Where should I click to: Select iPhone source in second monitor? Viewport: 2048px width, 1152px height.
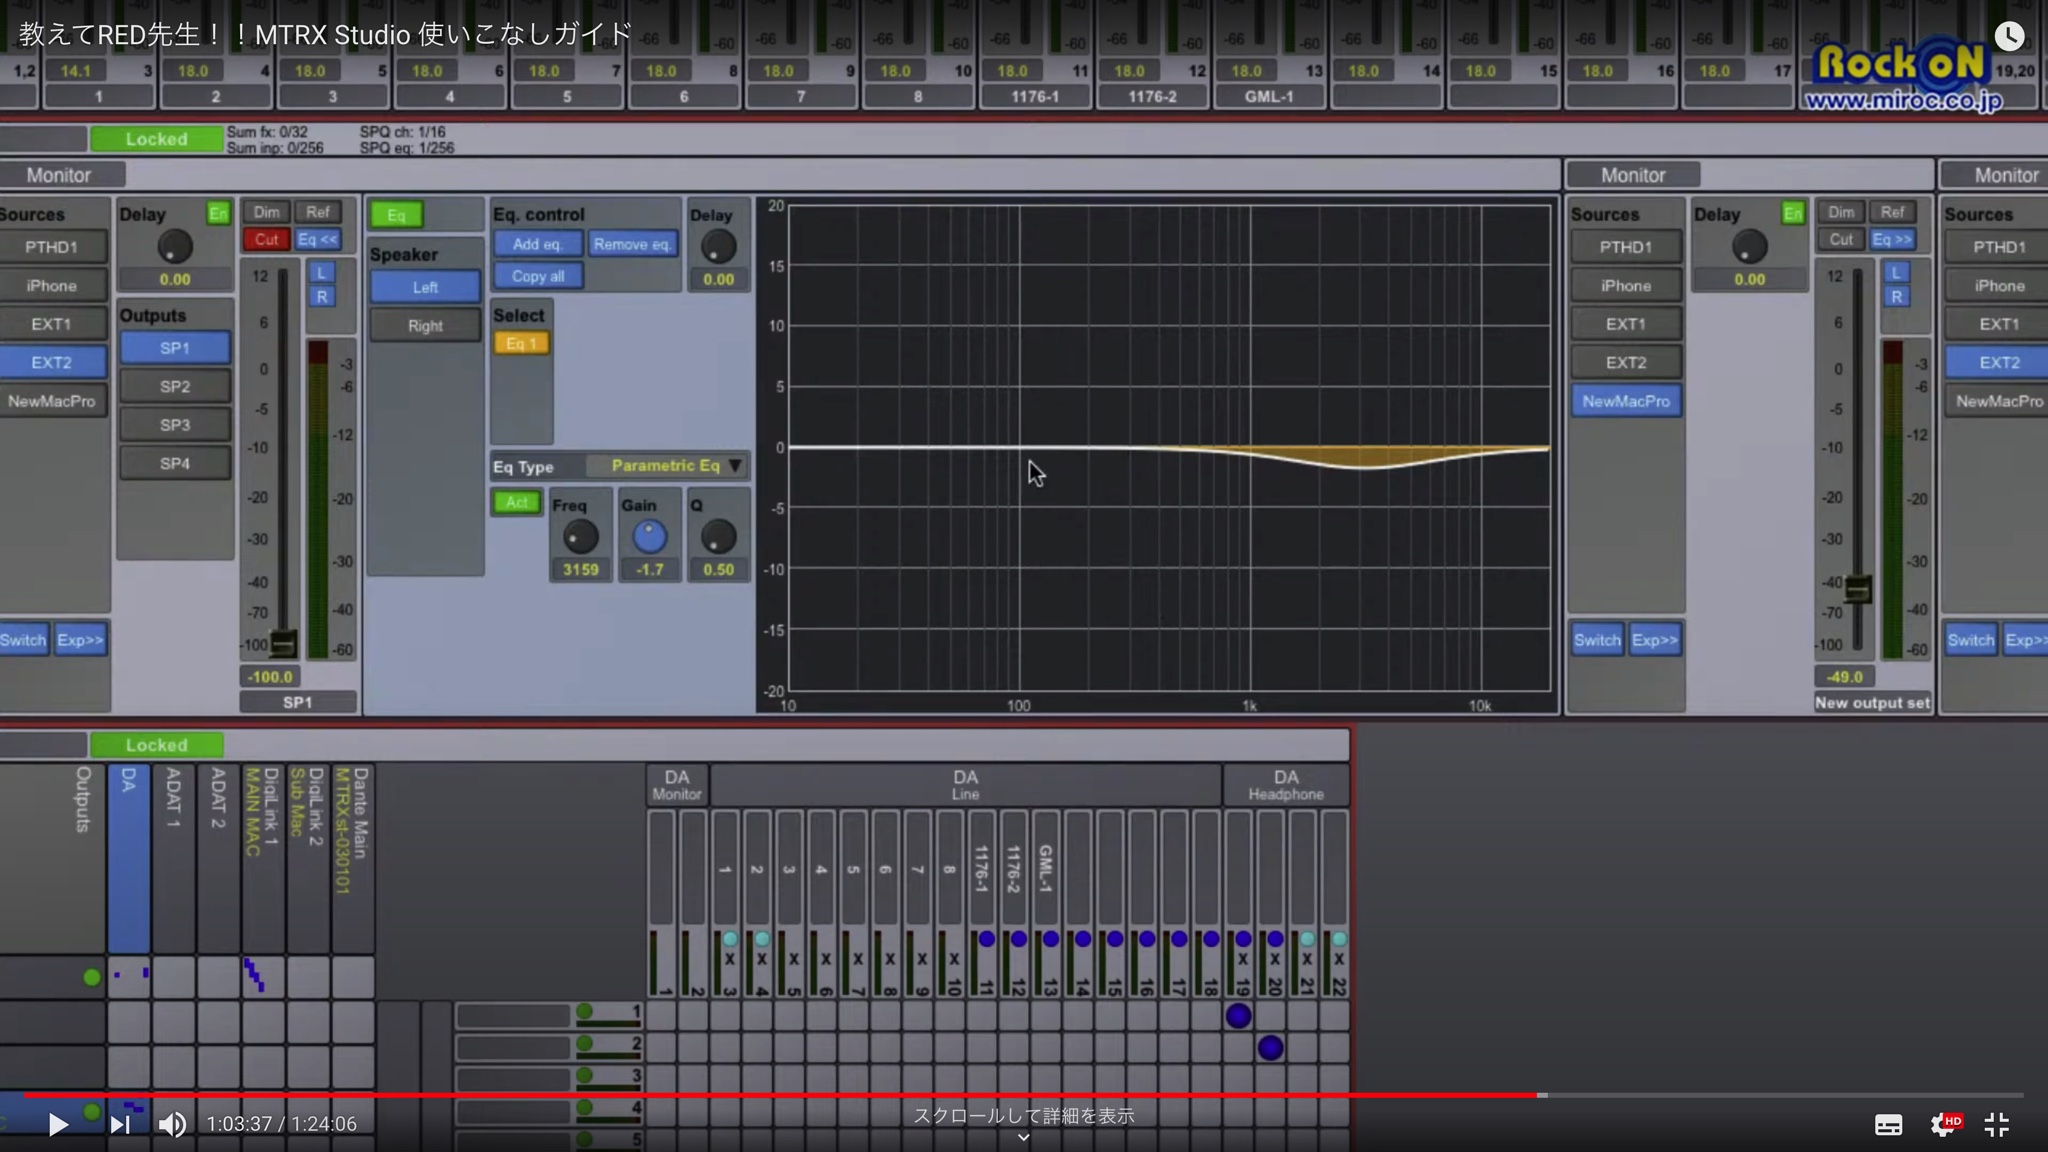pyautogui.click(x=1626, y=286)
